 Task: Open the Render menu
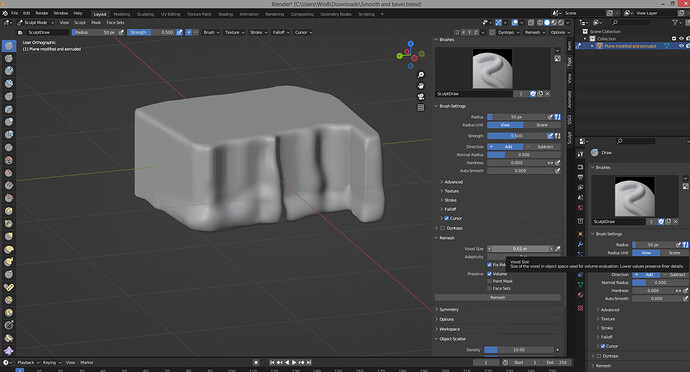click(x=42, y=13)
